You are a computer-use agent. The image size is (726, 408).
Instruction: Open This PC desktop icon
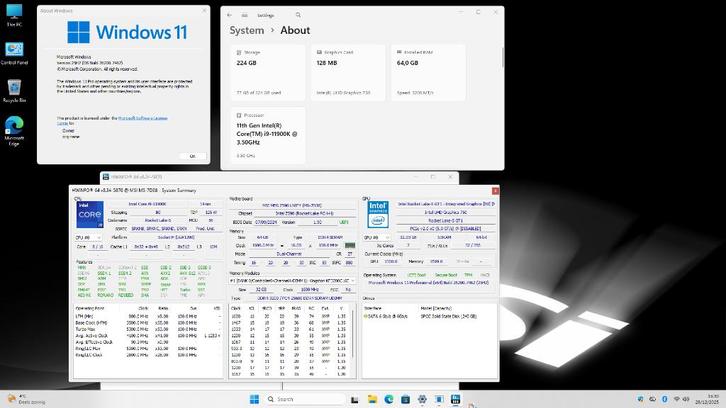14,15
